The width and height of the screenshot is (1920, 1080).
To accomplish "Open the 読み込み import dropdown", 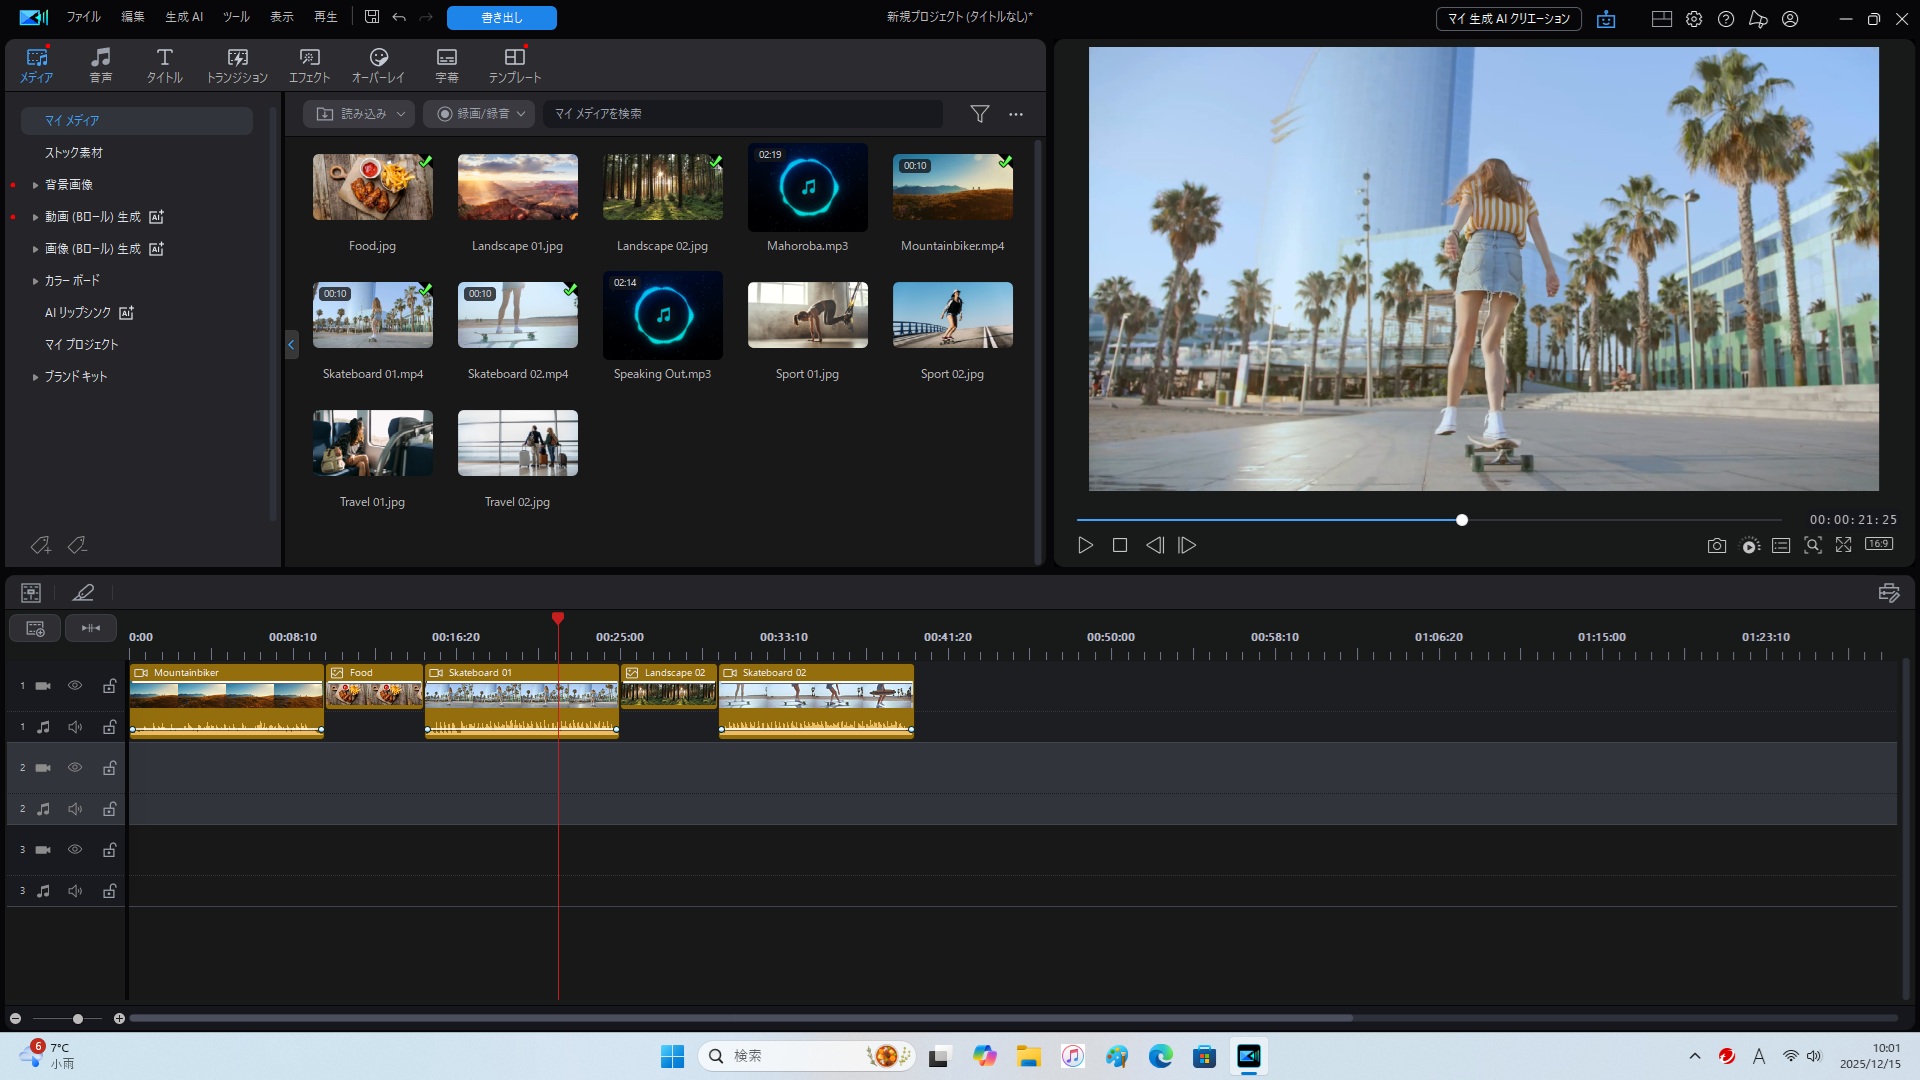I will (359, 114).
